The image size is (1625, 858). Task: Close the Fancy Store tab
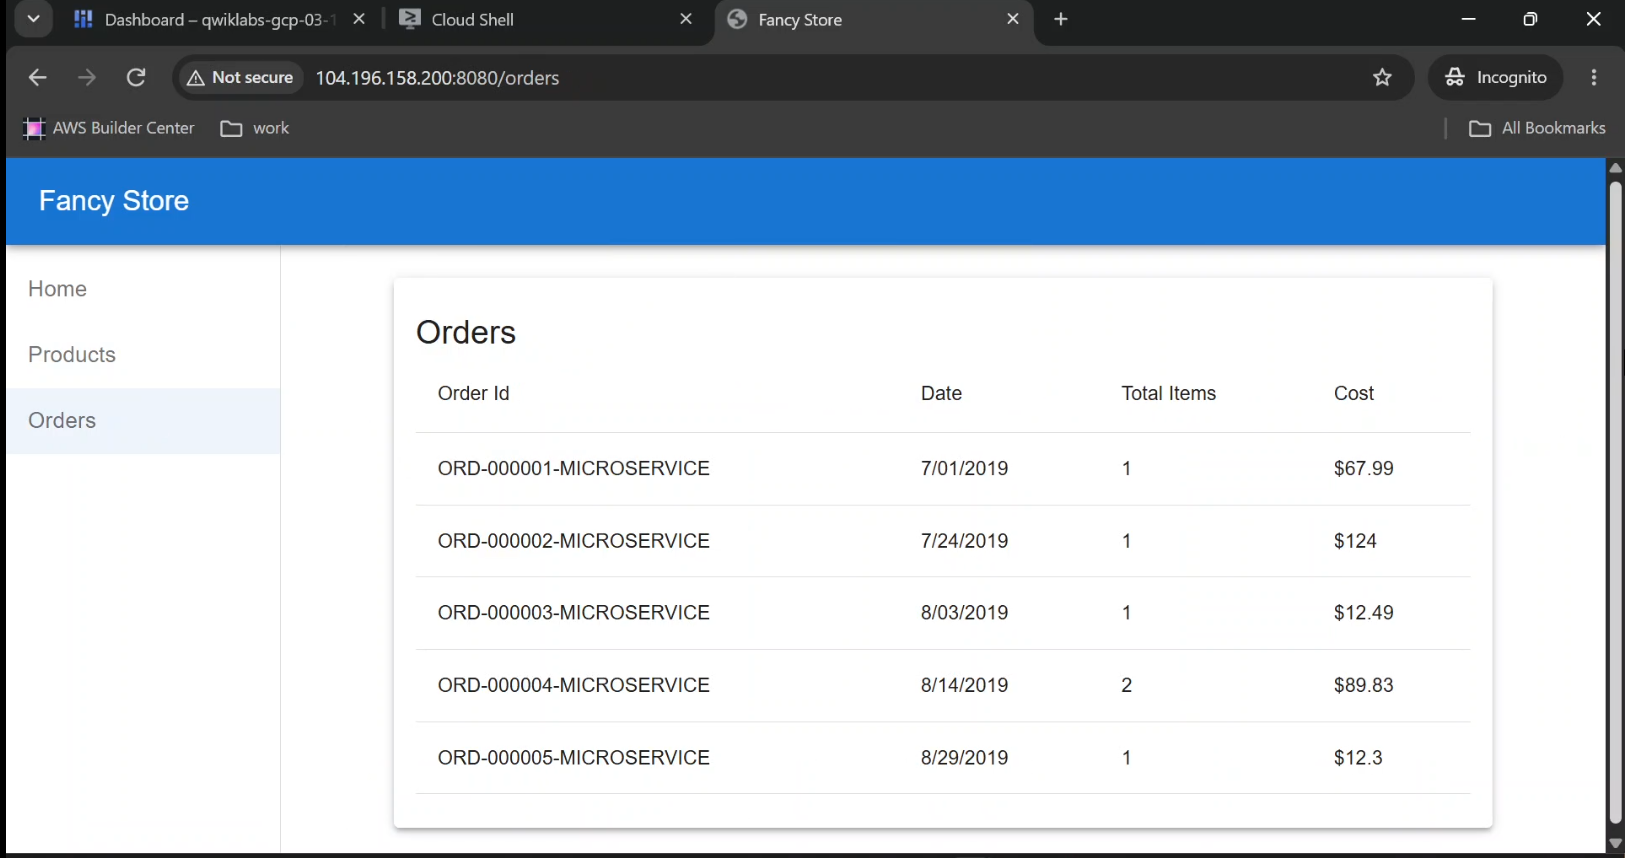click(x=1013, y=19)
